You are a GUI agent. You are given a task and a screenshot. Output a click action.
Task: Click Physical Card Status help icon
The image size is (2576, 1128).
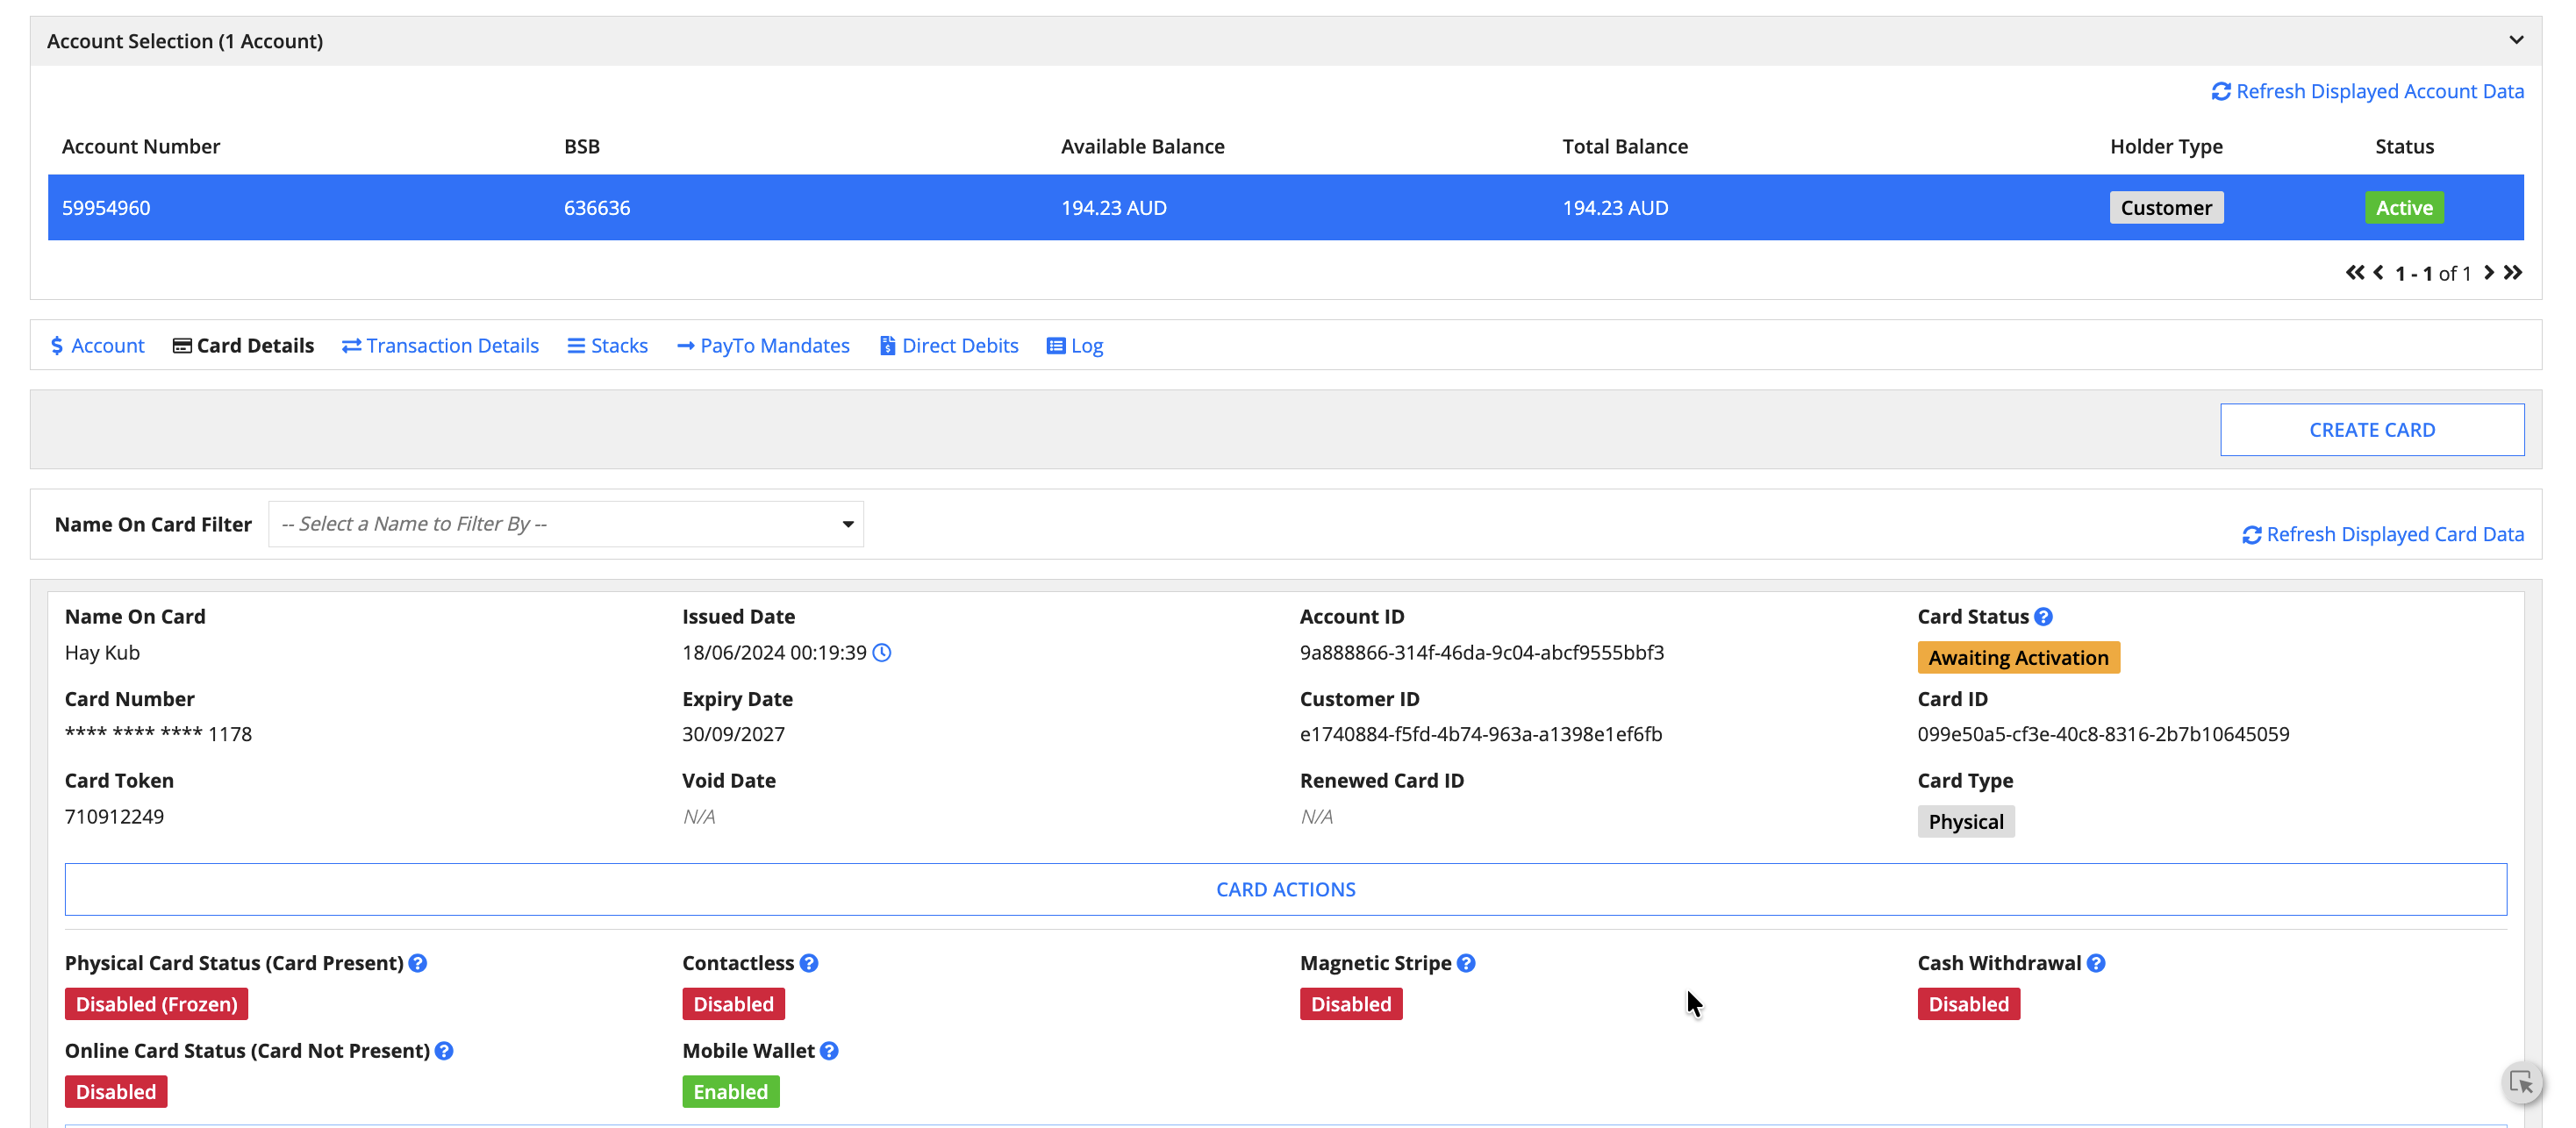click(418, 963)
